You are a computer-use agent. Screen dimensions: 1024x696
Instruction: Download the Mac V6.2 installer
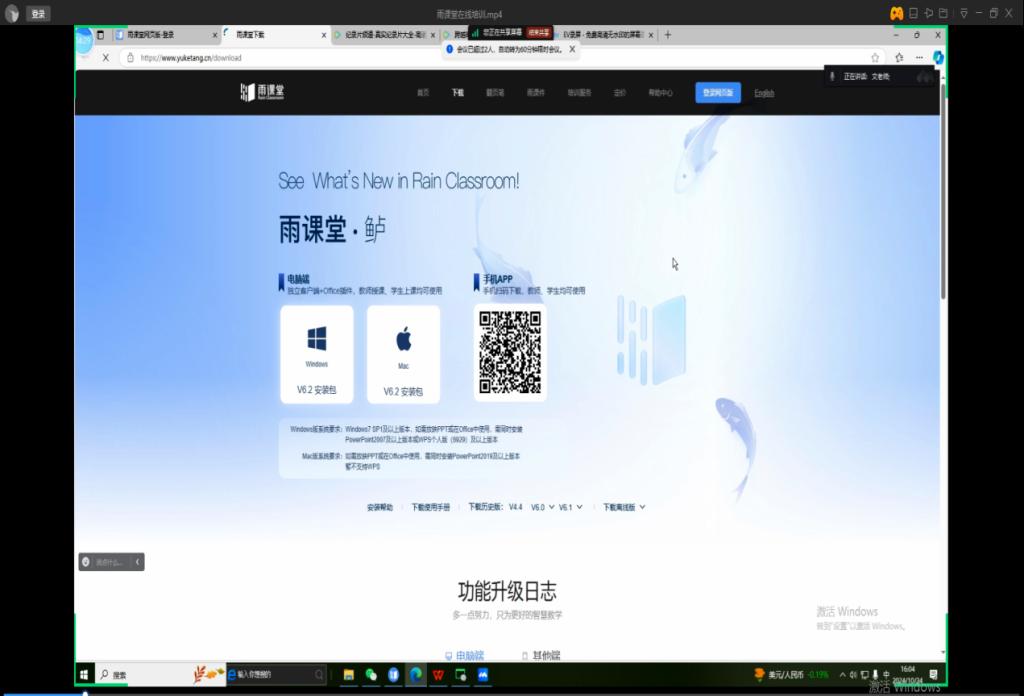pyautogui.click(x=404, y=354)
